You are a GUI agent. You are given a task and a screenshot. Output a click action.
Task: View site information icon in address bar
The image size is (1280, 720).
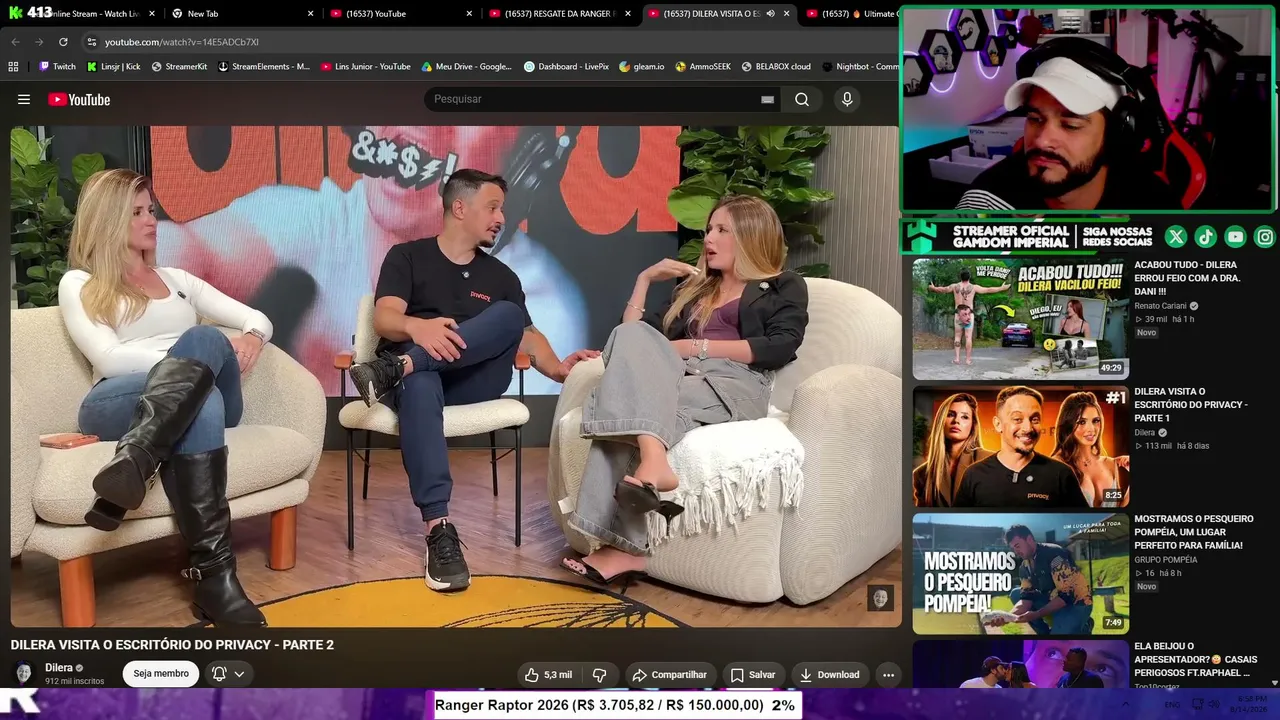click(91, 42)
